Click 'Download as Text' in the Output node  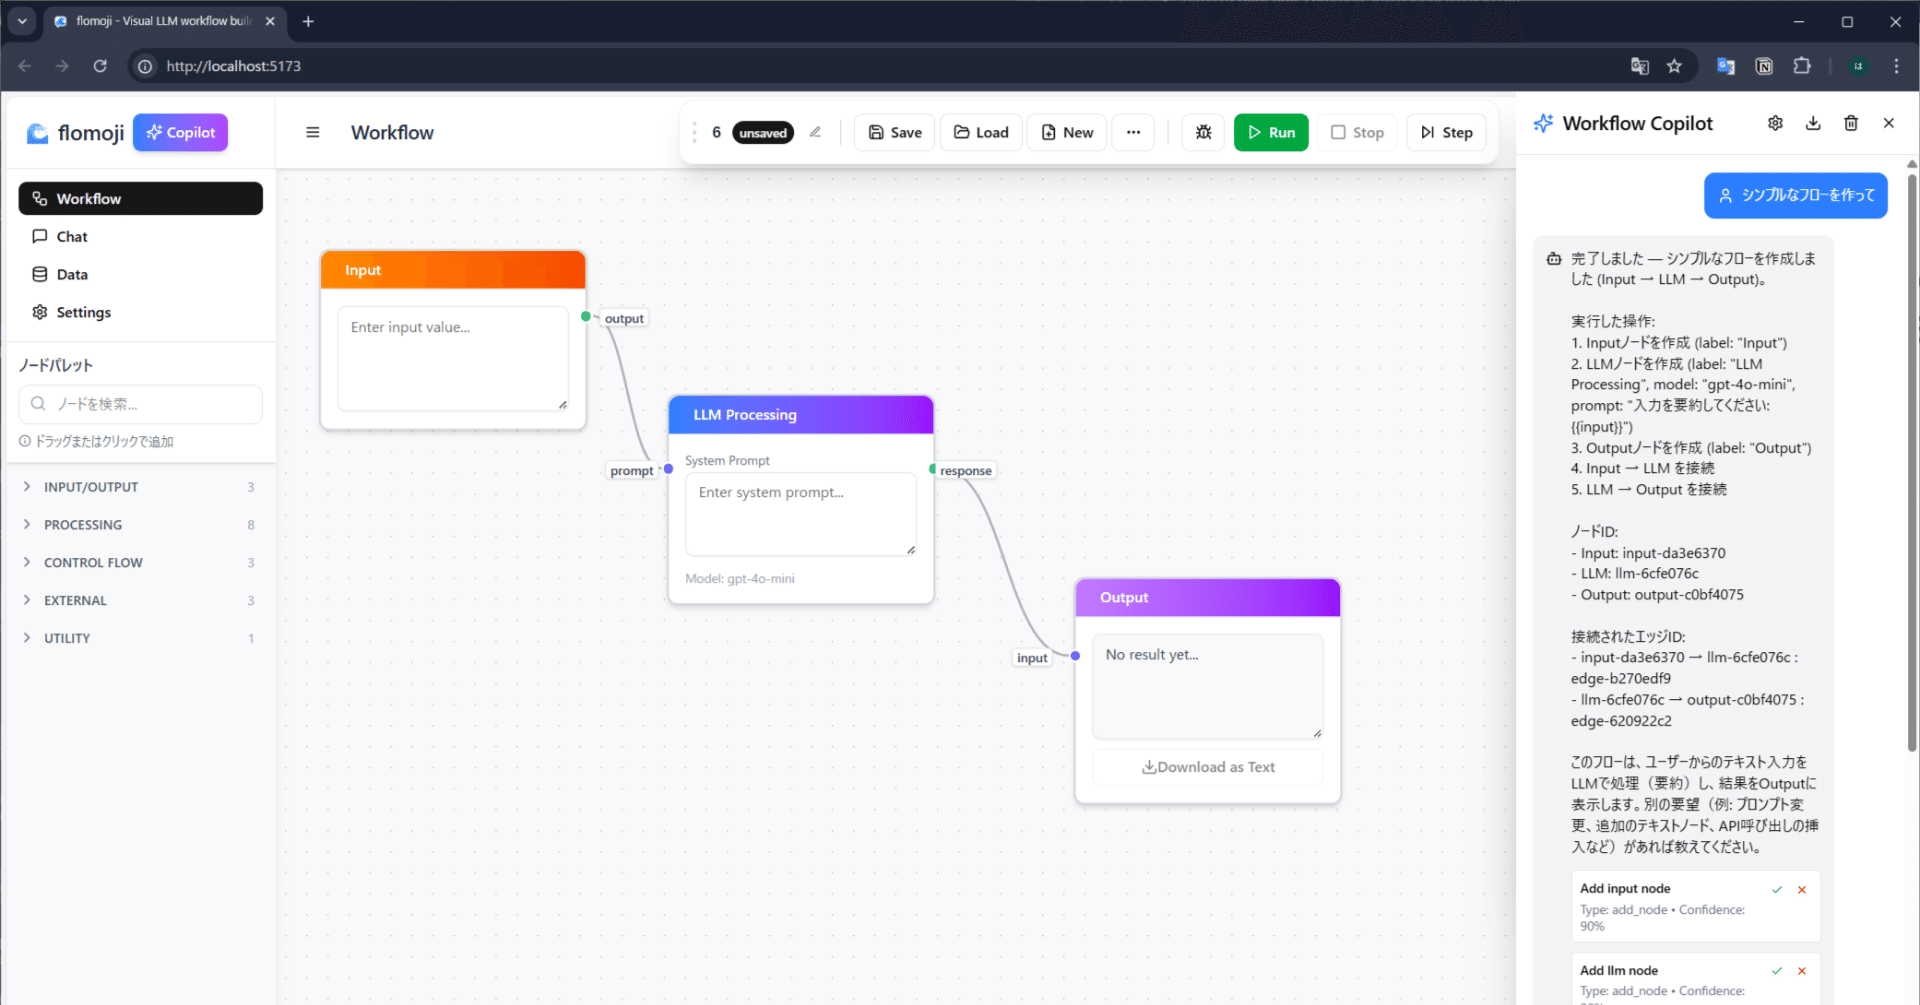coord(1207,767)
